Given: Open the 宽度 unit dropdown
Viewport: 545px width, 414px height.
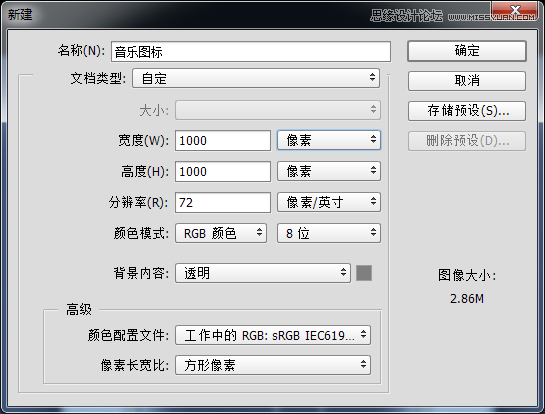Looking at the screenshot, I should tap(329, 140).
